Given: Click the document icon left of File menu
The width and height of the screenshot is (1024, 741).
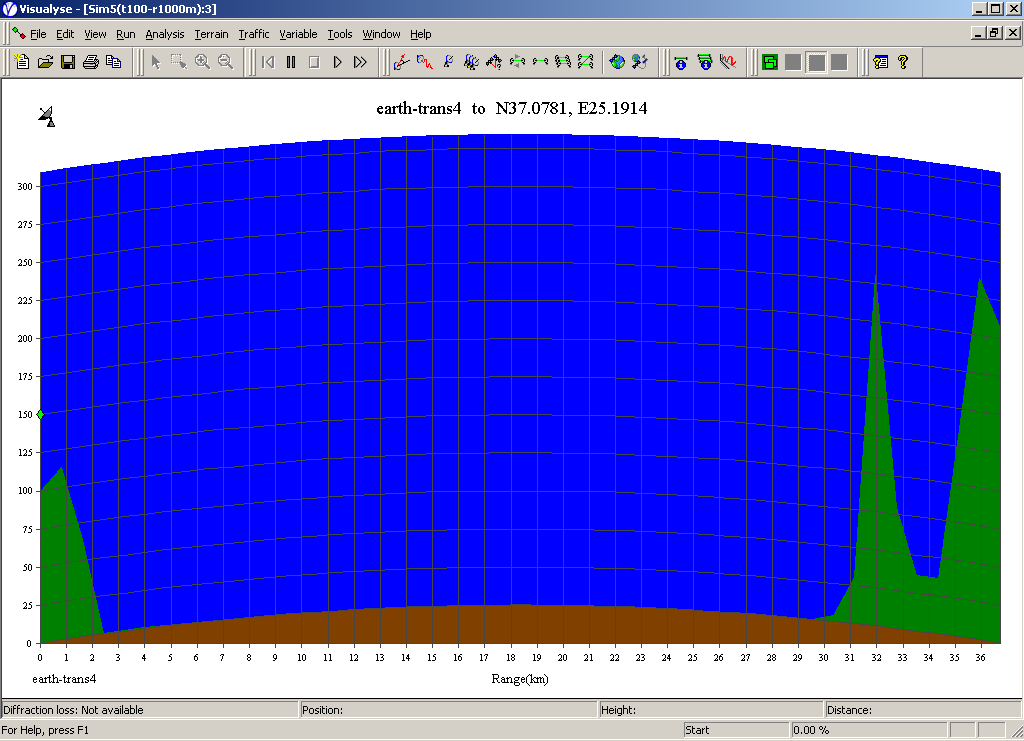Looking at the screenshot, I should [x=19, y=33].
